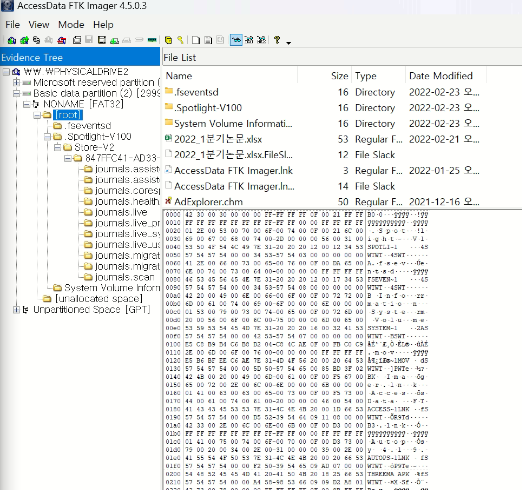Select .Spotlight-V100 row in File List
Screen dimensions: 522x490
pos(322,108)
